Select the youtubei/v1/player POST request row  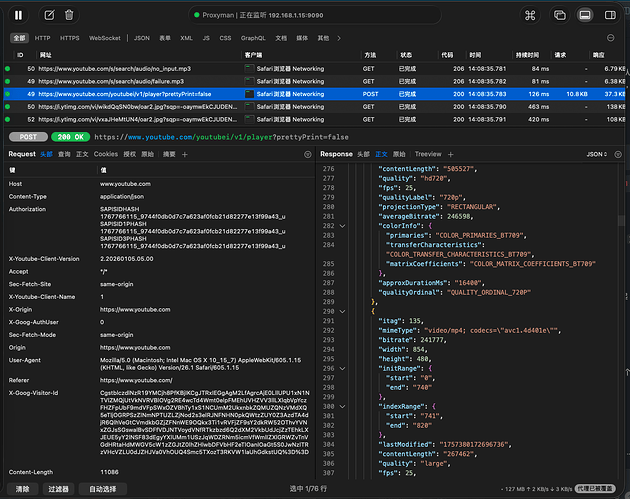pos(315,94)
